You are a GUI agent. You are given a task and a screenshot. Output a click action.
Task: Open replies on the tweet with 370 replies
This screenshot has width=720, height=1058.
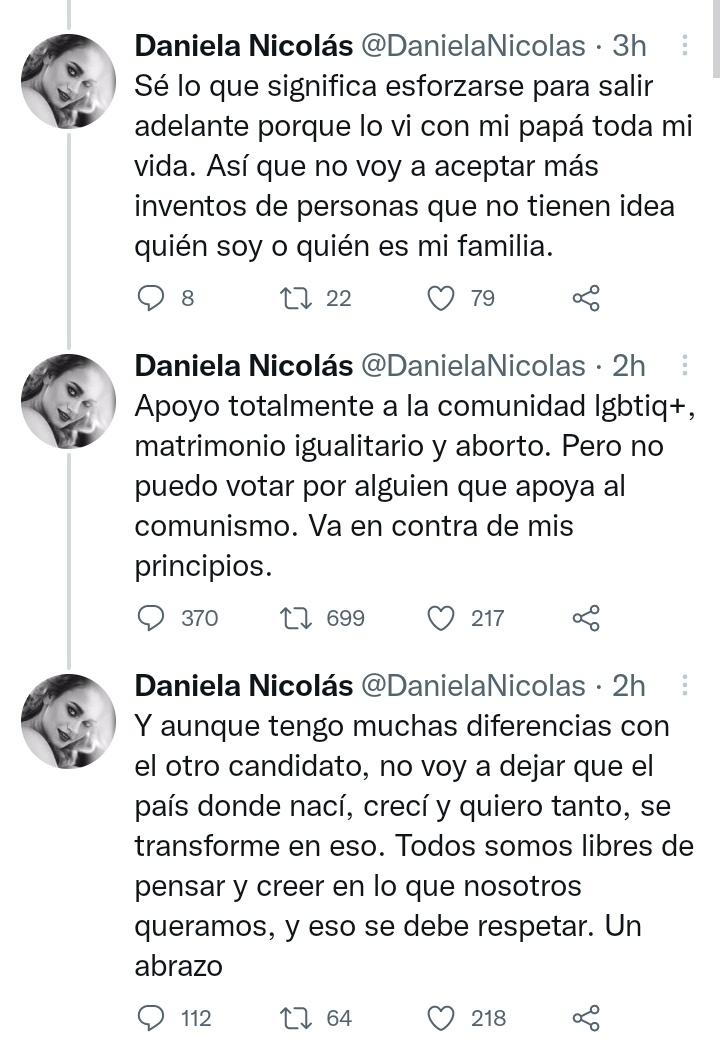pyautogui.click(x=150, y=618)
